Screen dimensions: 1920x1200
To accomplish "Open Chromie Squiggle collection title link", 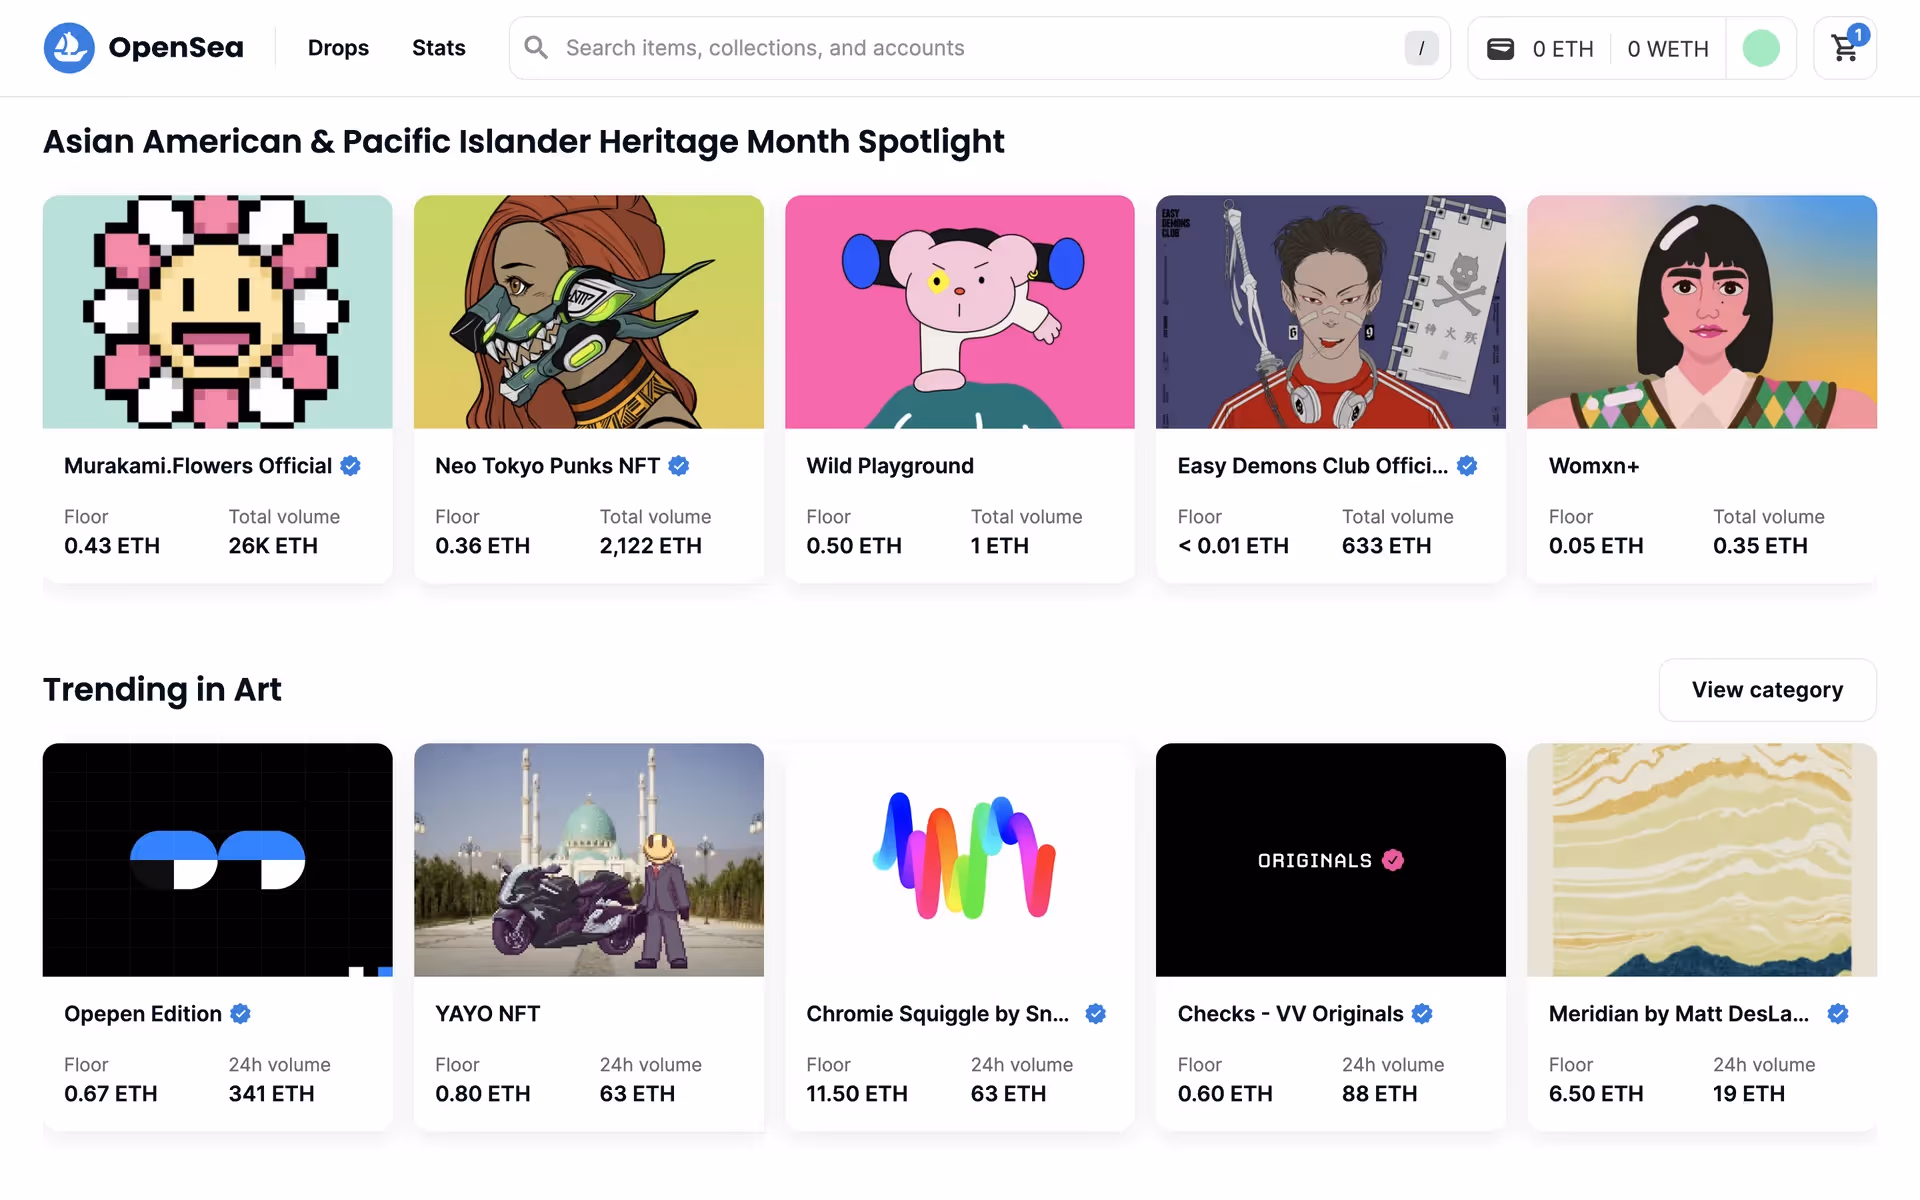I will [937, 1014].
